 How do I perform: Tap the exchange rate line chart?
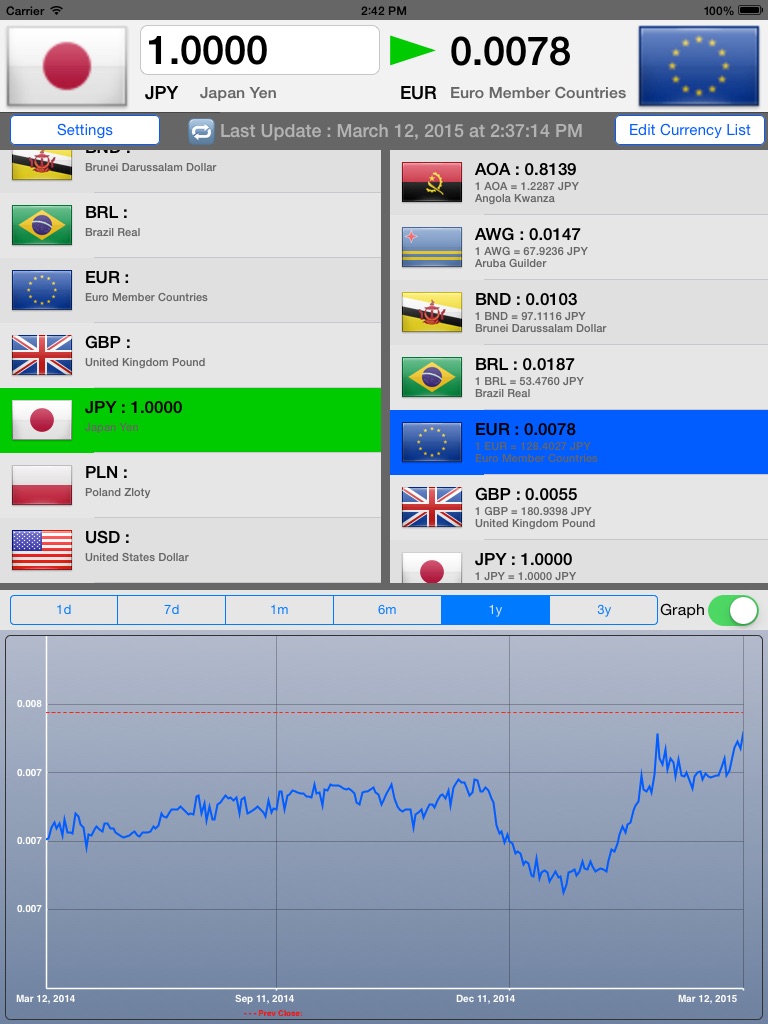(384, 826)
